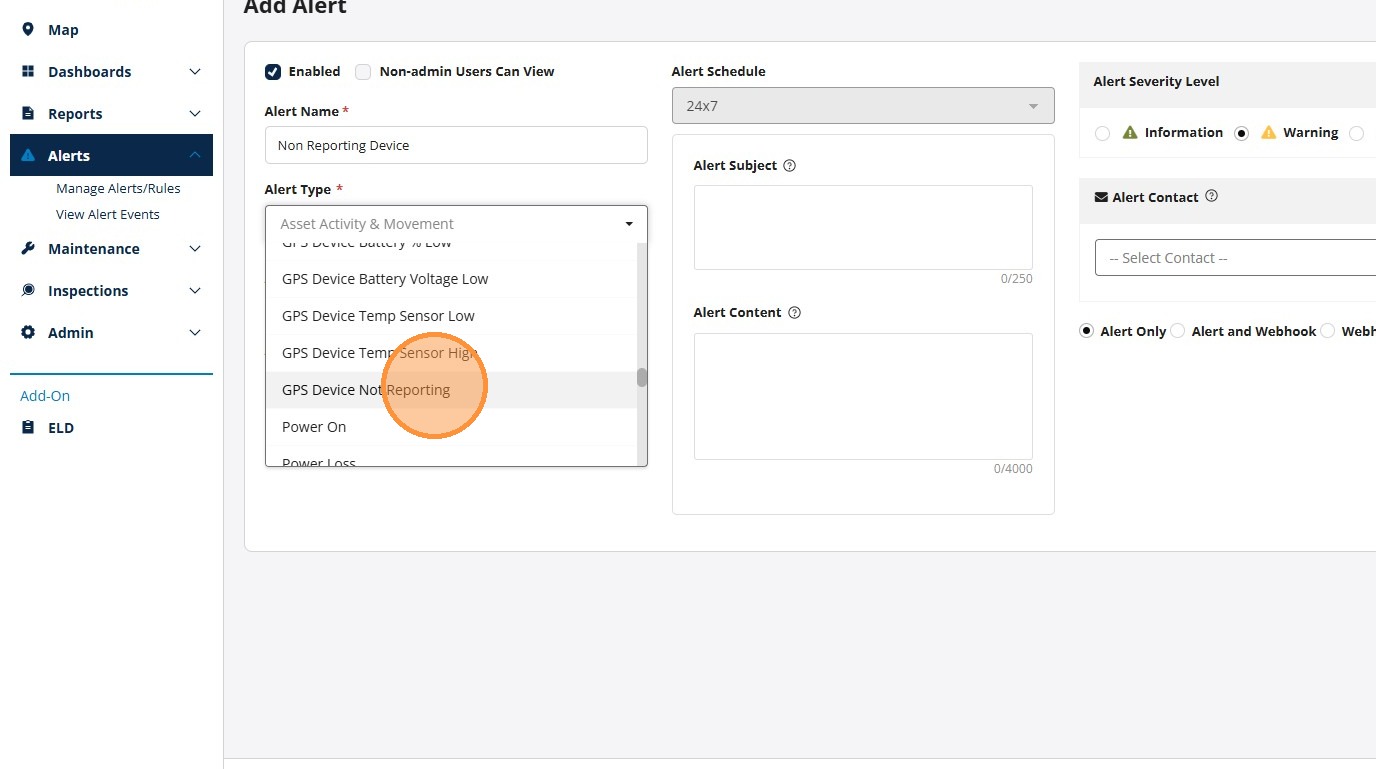The height and width of the screenshot is (769, 1376).
Task: Click the Alert Subject text box
Action: [x=863, y=227]
